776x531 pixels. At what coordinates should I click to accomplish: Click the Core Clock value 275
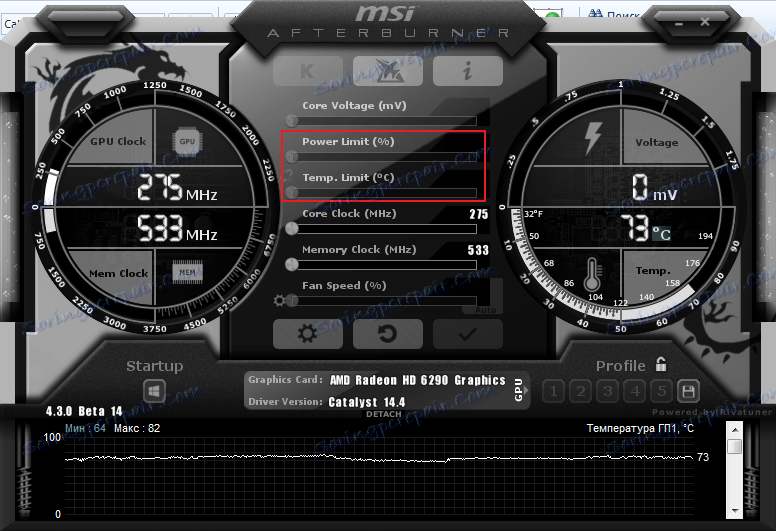[x=479, y=214]
